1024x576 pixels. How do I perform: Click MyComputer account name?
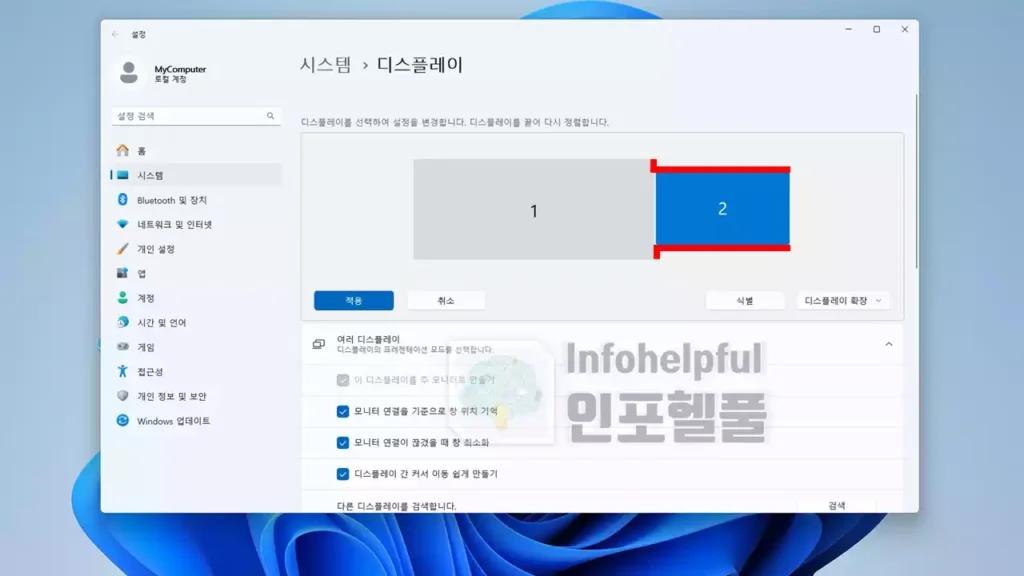[180, 69]
